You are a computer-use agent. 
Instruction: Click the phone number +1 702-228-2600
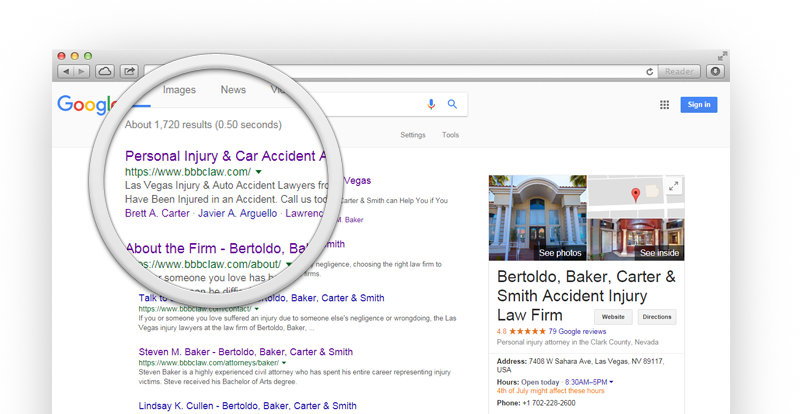pyautogui.click(x=549, y=403)
